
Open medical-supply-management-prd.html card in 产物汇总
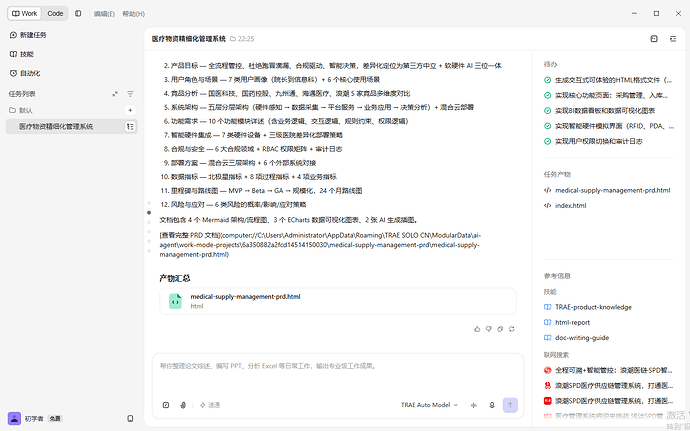[x=338, y=301]
